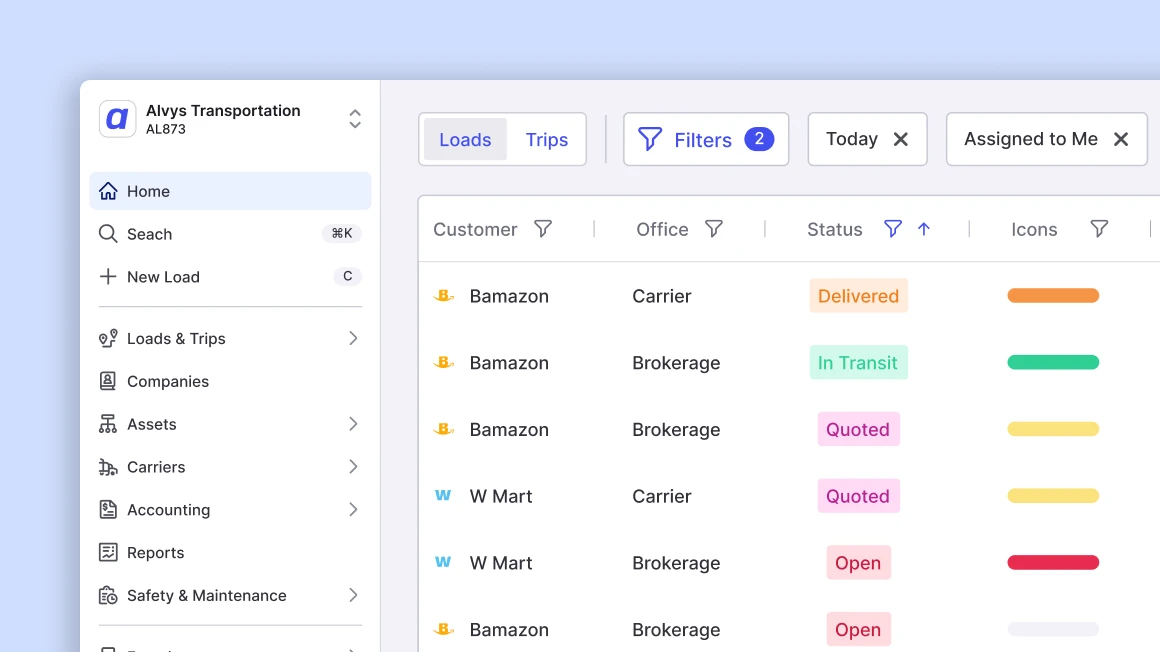Open Reports in sidebar
Image resolution: width=1160 pixels, height=652 pixels.
point(230,553)
